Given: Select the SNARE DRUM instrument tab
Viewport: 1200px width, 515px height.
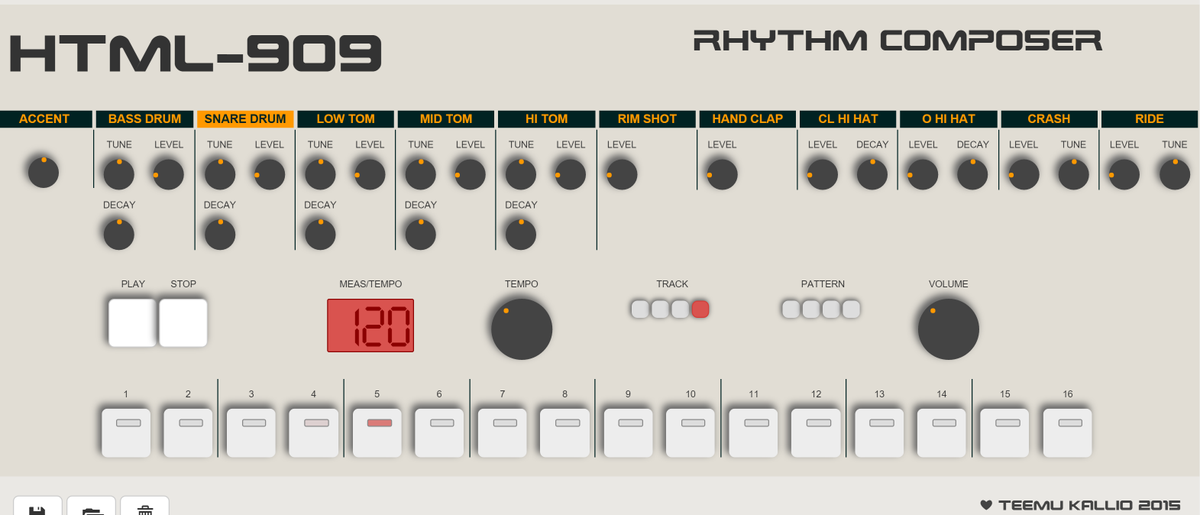Looking at the screenshot, I should tap(245, 118).
